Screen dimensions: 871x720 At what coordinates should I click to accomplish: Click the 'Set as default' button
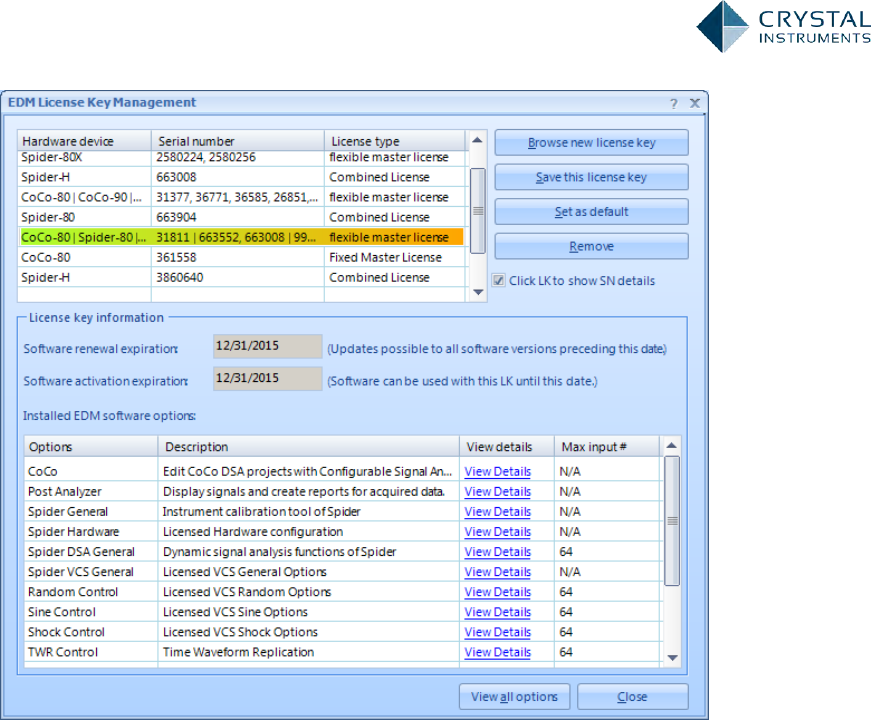coord(591,212)
